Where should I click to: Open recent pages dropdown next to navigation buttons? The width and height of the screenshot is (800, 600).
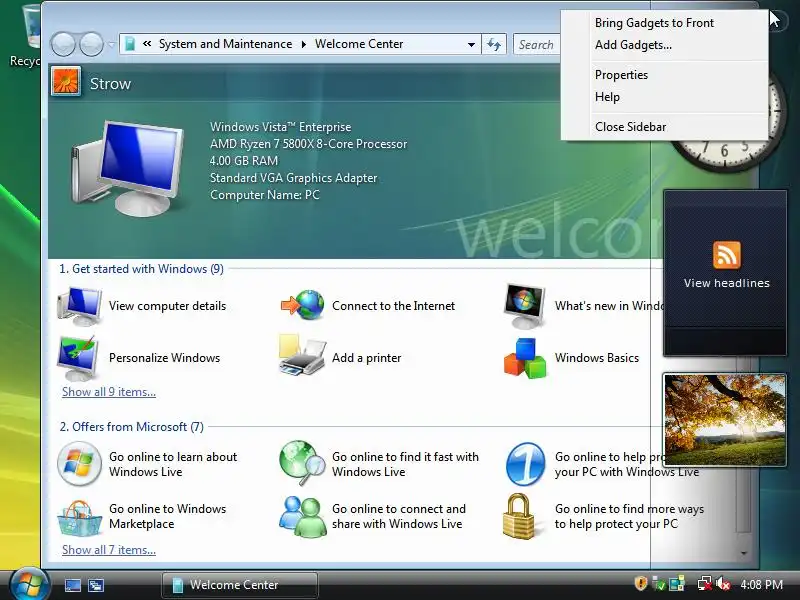coord(112,45)
